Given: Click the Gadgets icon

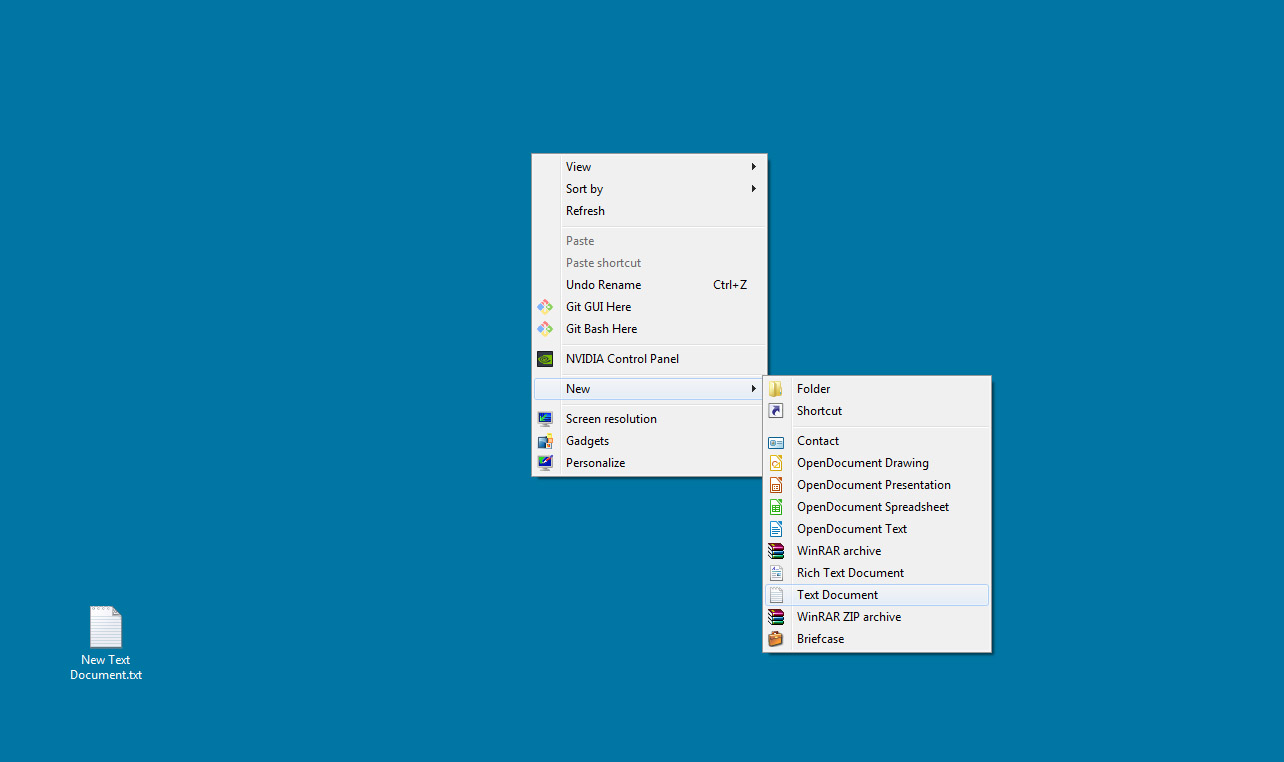Looking at the screenshot, I should click(x=545, y=441).
